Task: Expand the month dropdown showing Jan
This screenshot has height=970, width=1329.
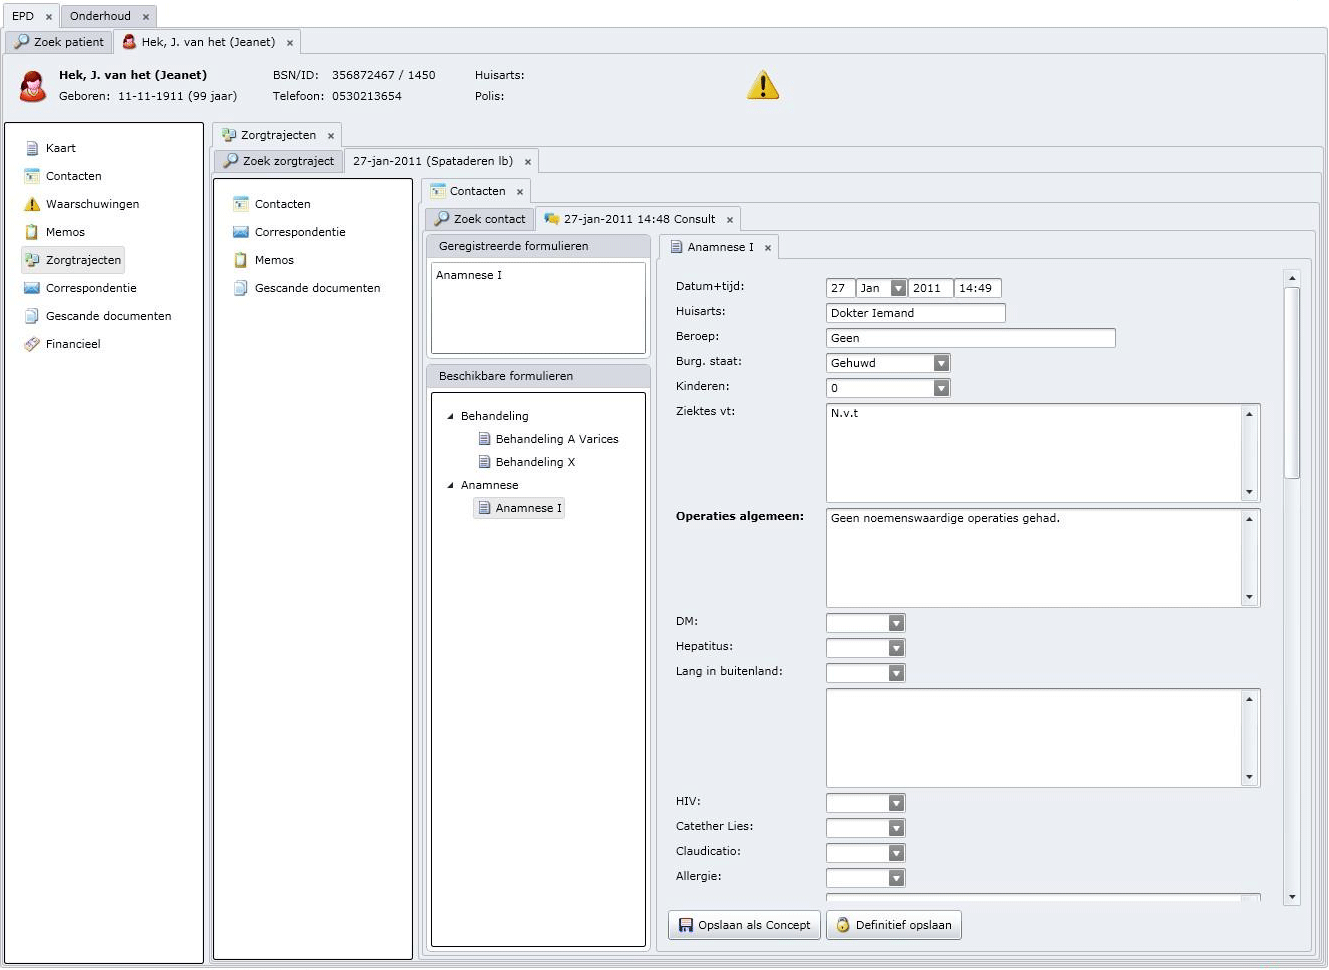Action: (897, 288)
